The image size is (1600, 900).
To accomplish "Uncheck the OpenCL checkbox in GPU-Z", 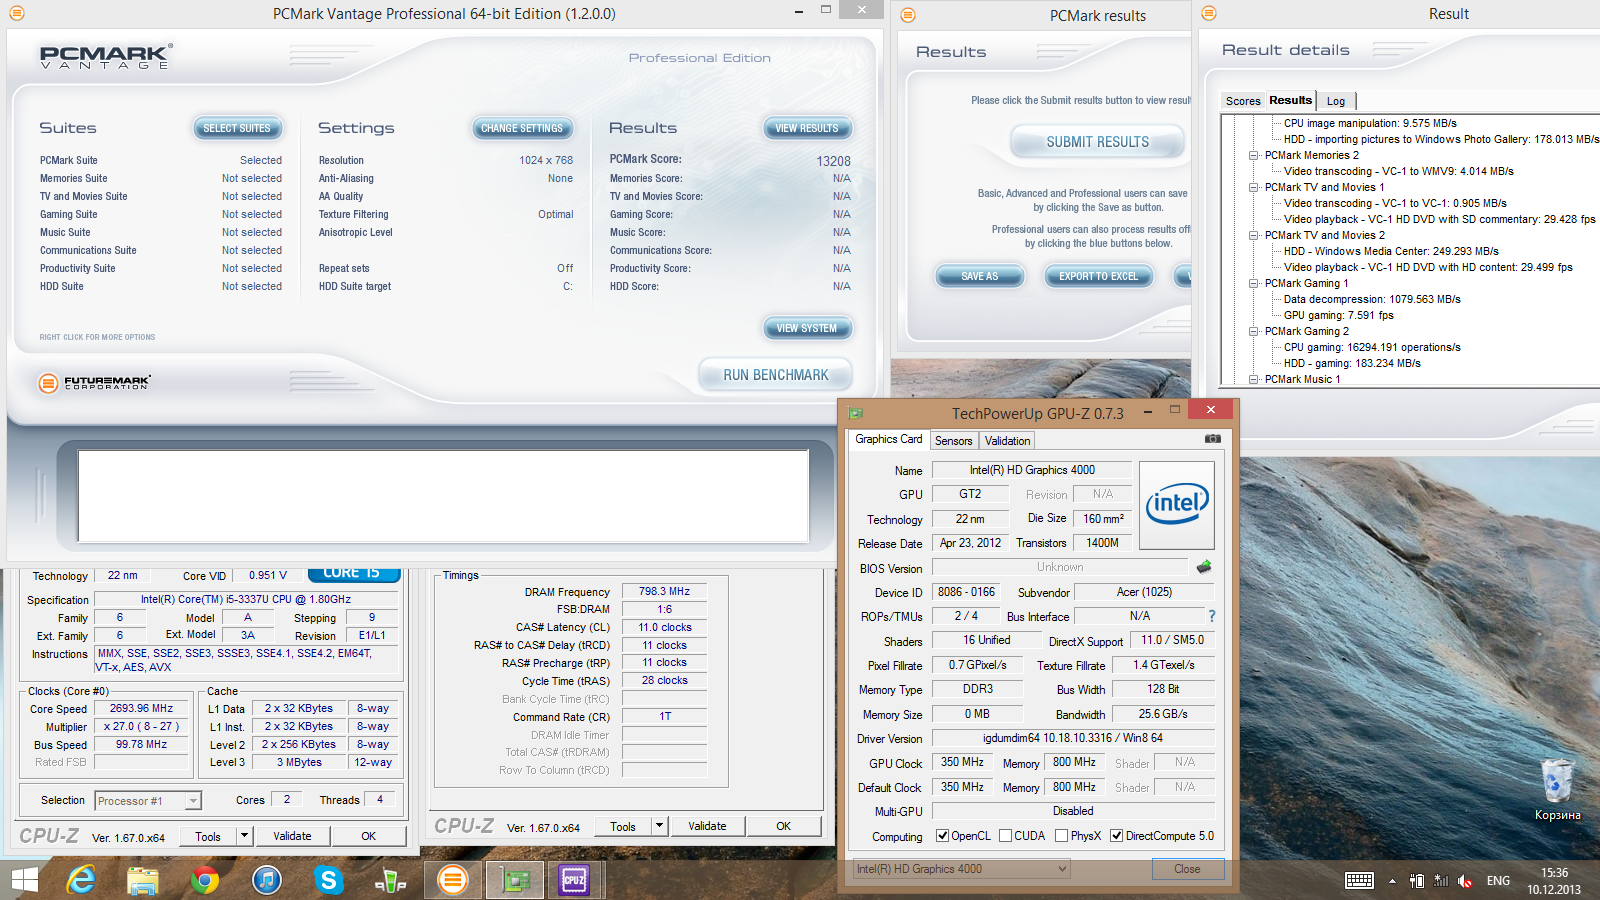I will (x=942, y=836).
